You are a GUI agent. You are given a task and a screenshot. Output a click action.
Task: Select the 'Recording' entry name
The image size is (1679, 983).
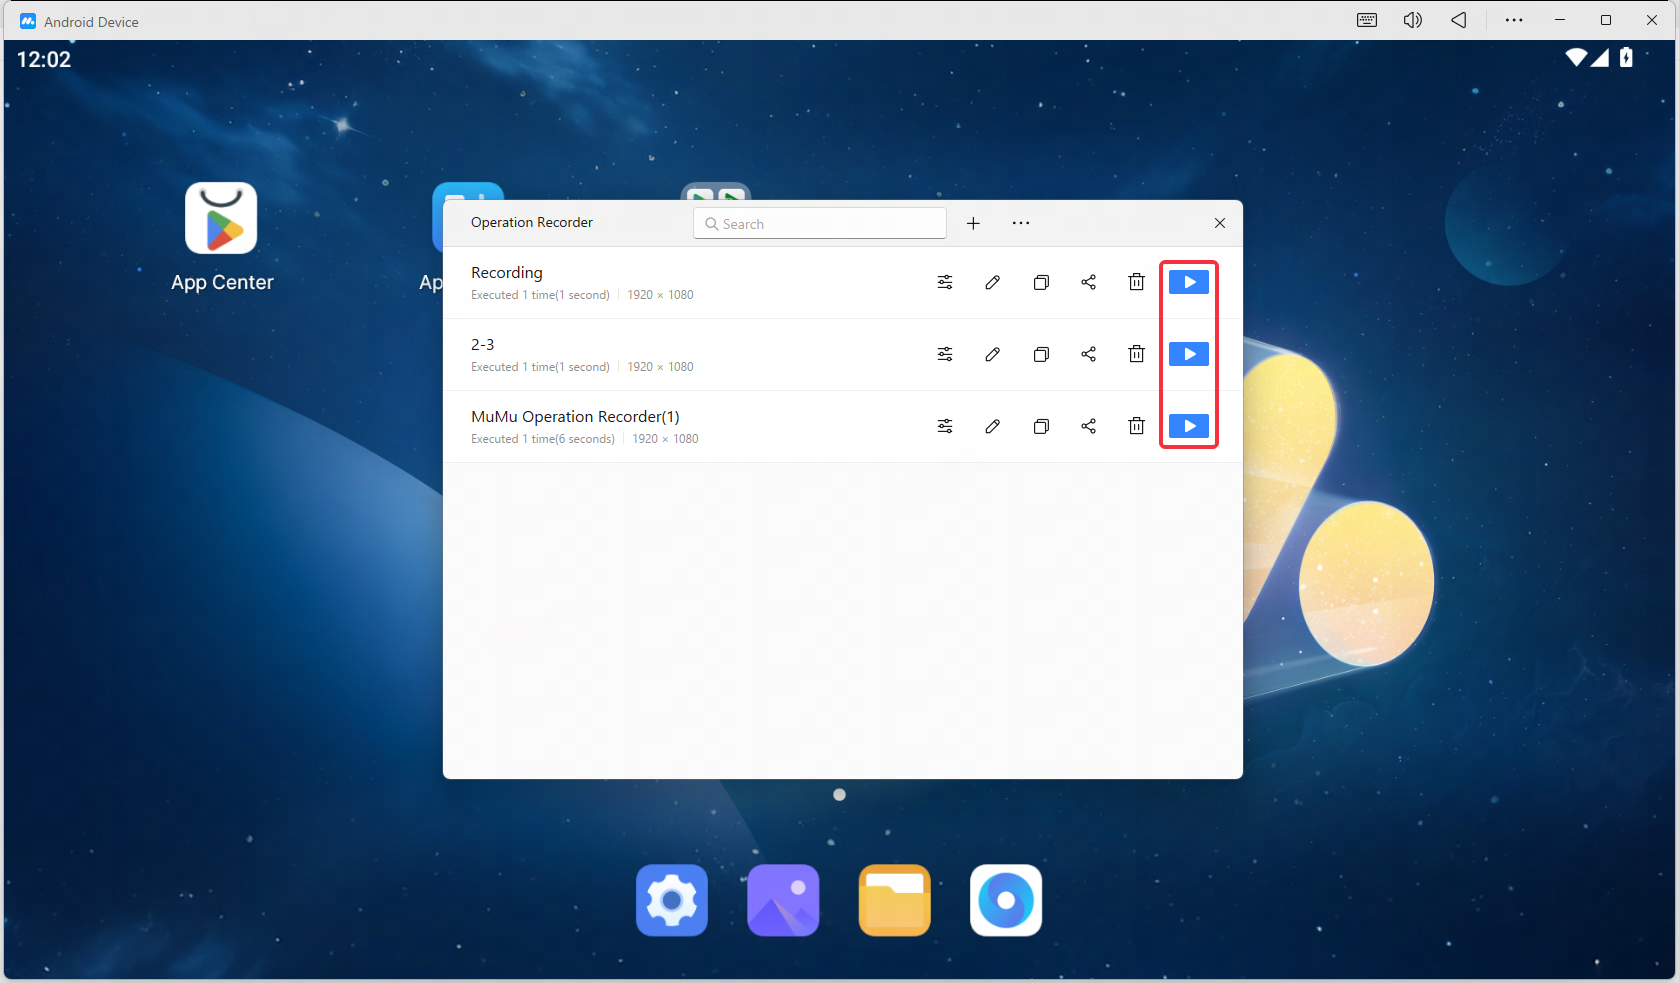(x=507, y=272)
